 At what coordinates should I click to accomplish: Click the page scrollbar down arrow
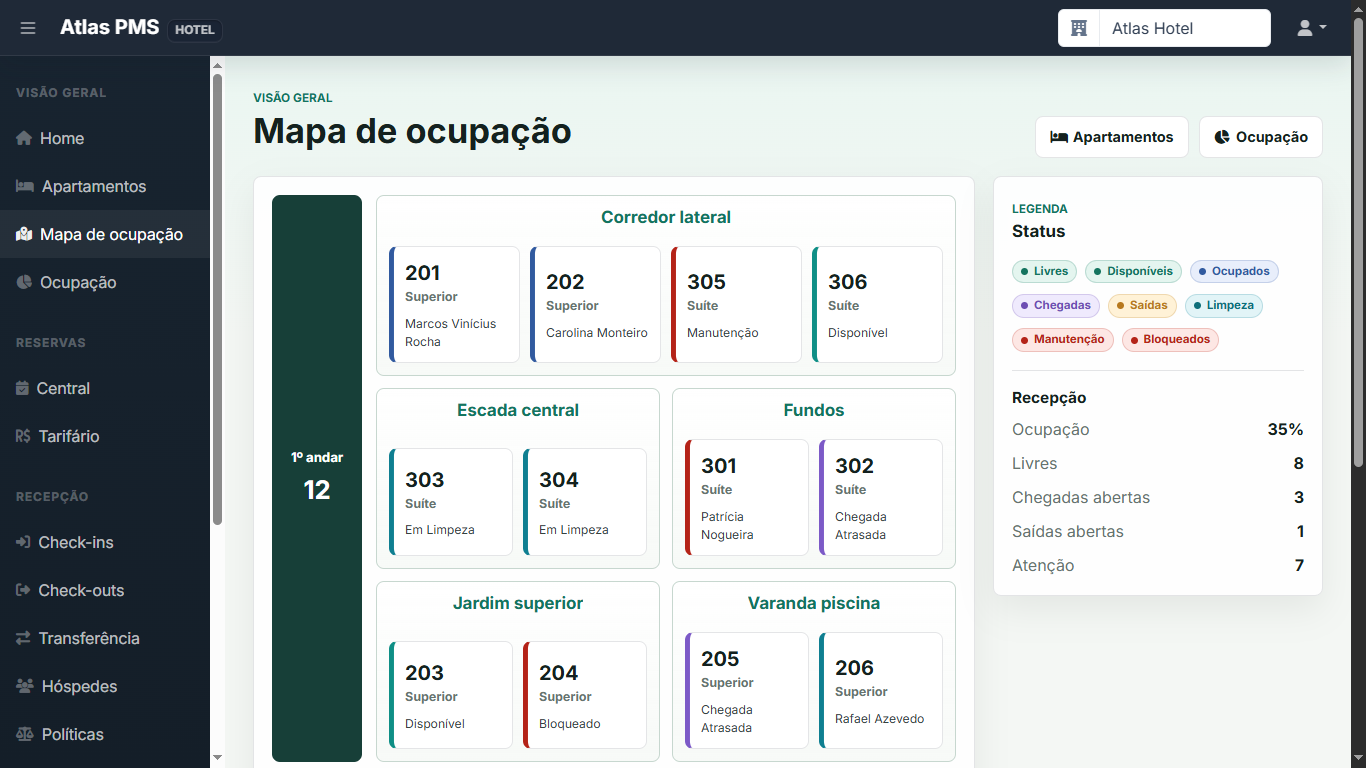pyautogui.click(x=1358, y=759)
